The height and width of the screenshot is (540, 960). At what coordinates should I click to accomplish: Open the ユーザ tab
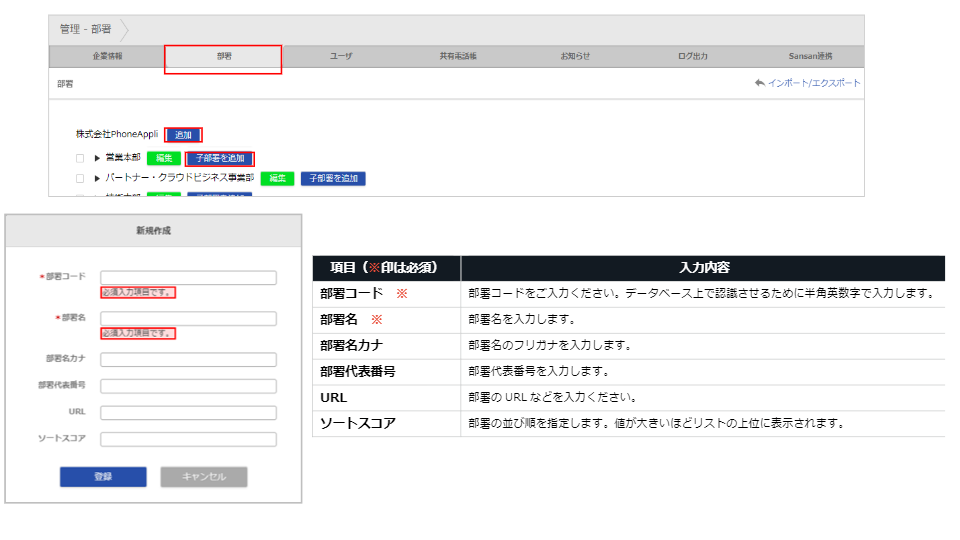tap(341, 56)
